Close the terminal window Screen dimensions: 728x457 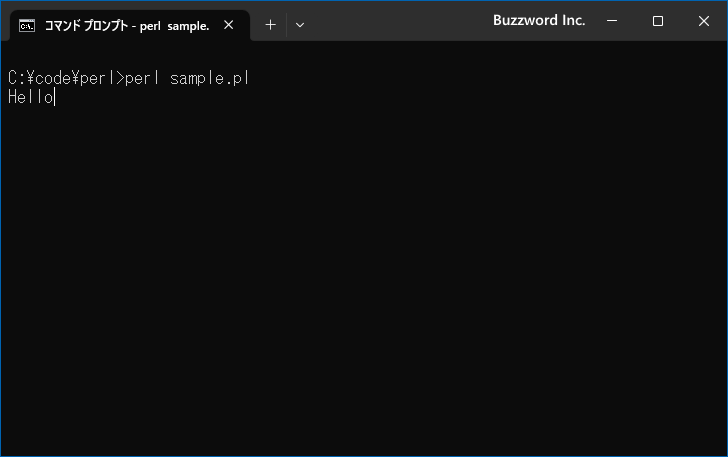(x=704, y=20)
